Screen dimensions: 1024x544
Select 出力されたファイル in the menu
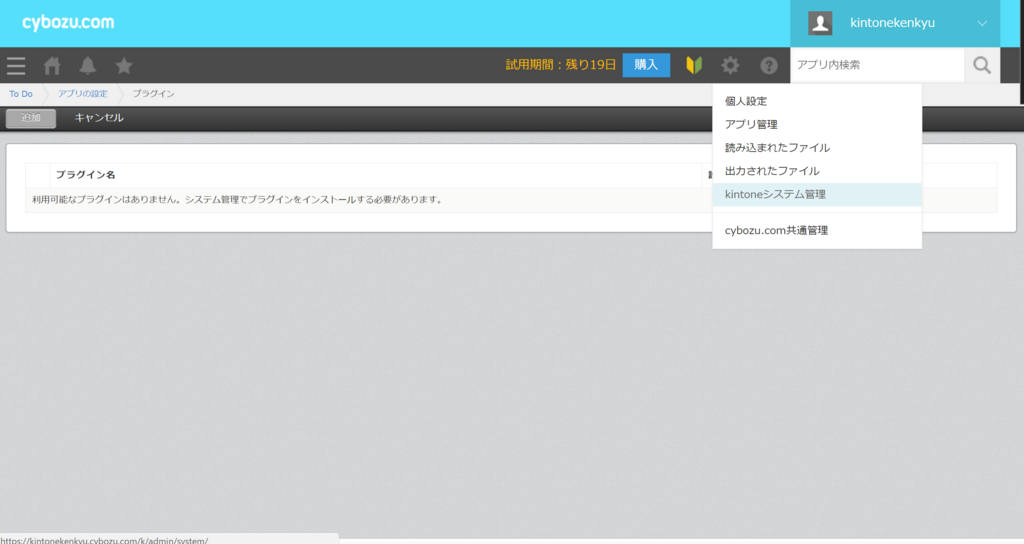coord(817,171)
